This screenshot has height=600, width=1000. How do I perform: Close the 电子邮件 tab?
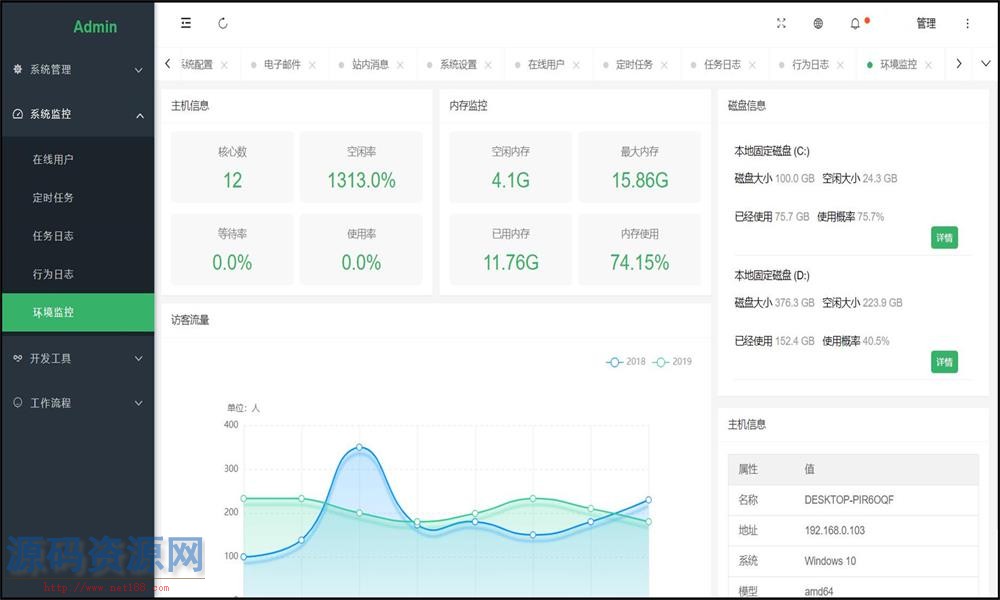[x=312, y=65]
